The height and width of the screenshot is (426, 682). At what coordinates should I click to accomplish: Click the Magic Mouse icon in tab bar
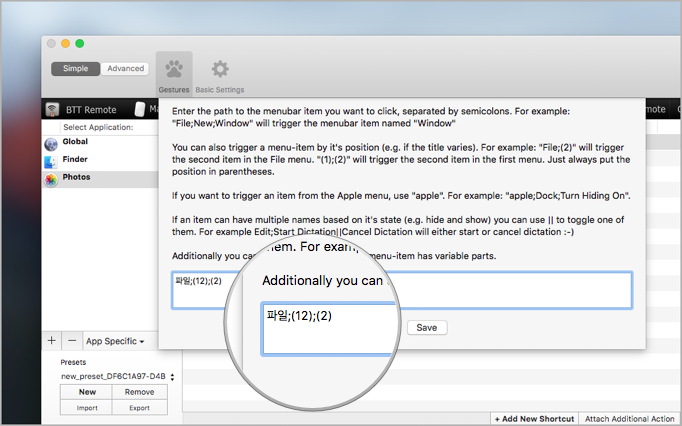[140, 109]
